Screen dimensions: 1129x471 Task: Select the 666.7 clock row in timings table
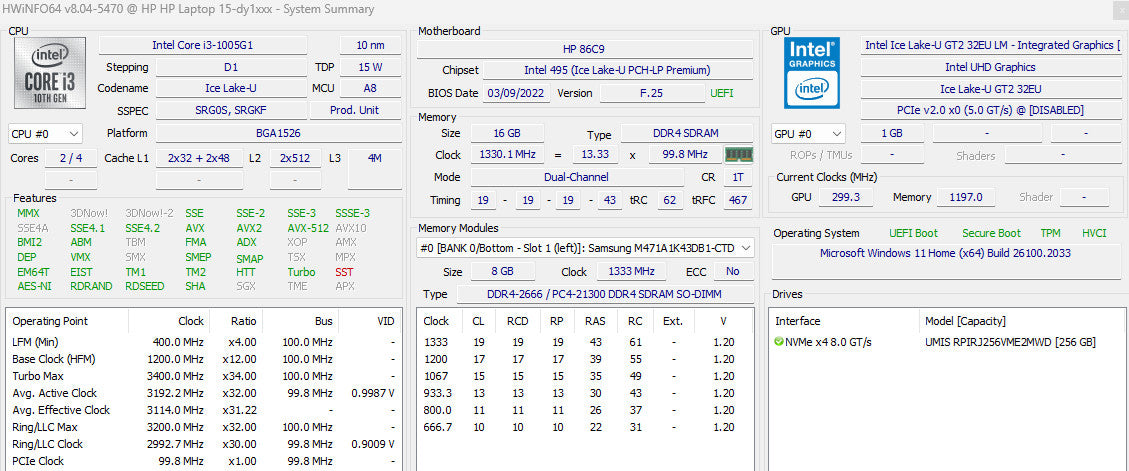[585, 427]
